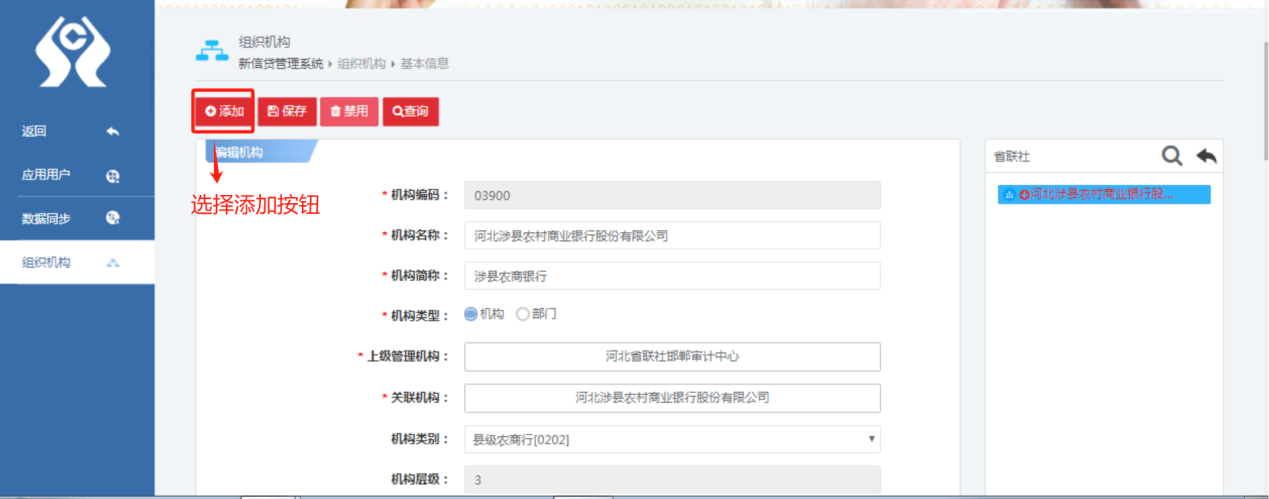Expand the 河北涉县农村商业银行 tree node
Image resolution: width=1269 pixels, height=499 pixels.
[x=1024, y=194]
